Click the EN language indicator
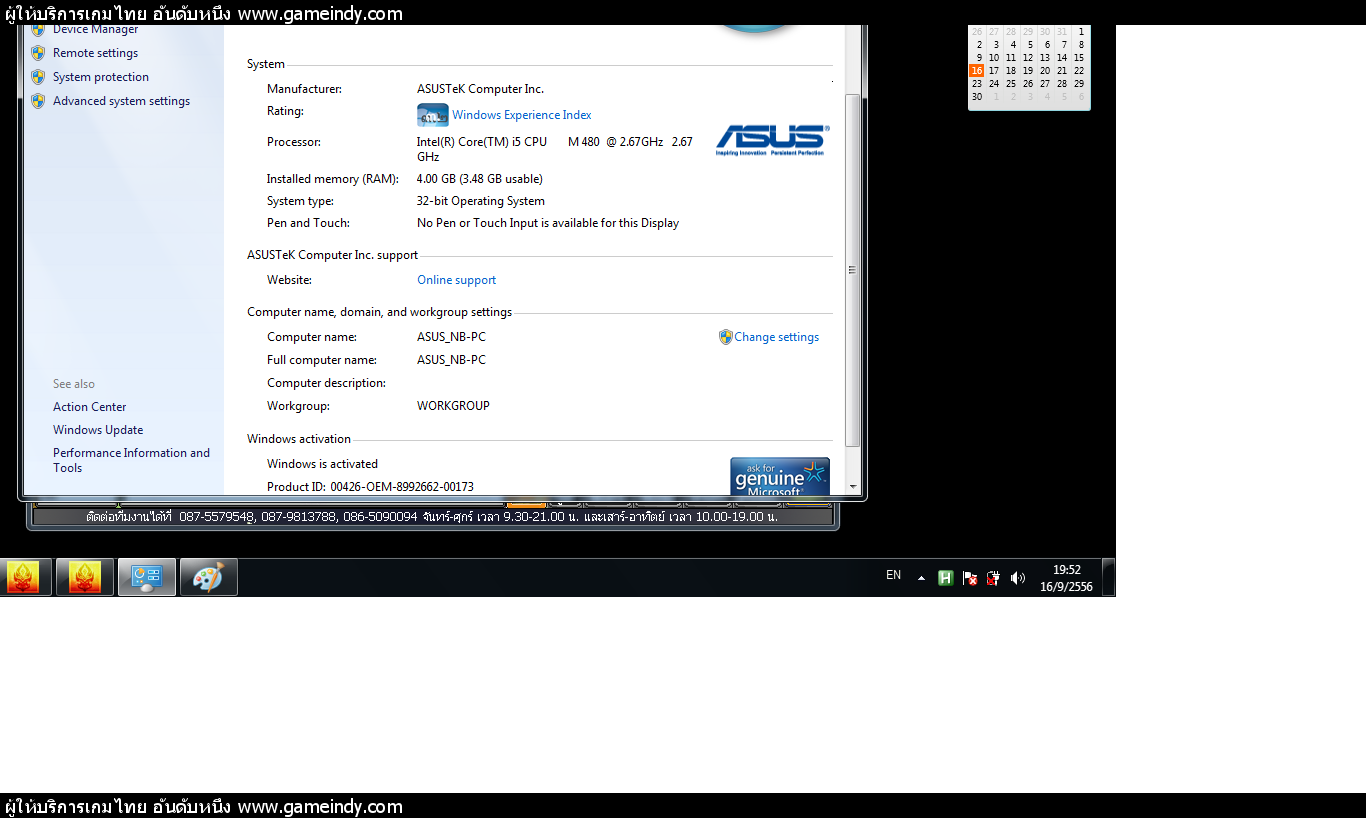Image resolution: width=1366 pixels, height=818 pixels. 893,575
